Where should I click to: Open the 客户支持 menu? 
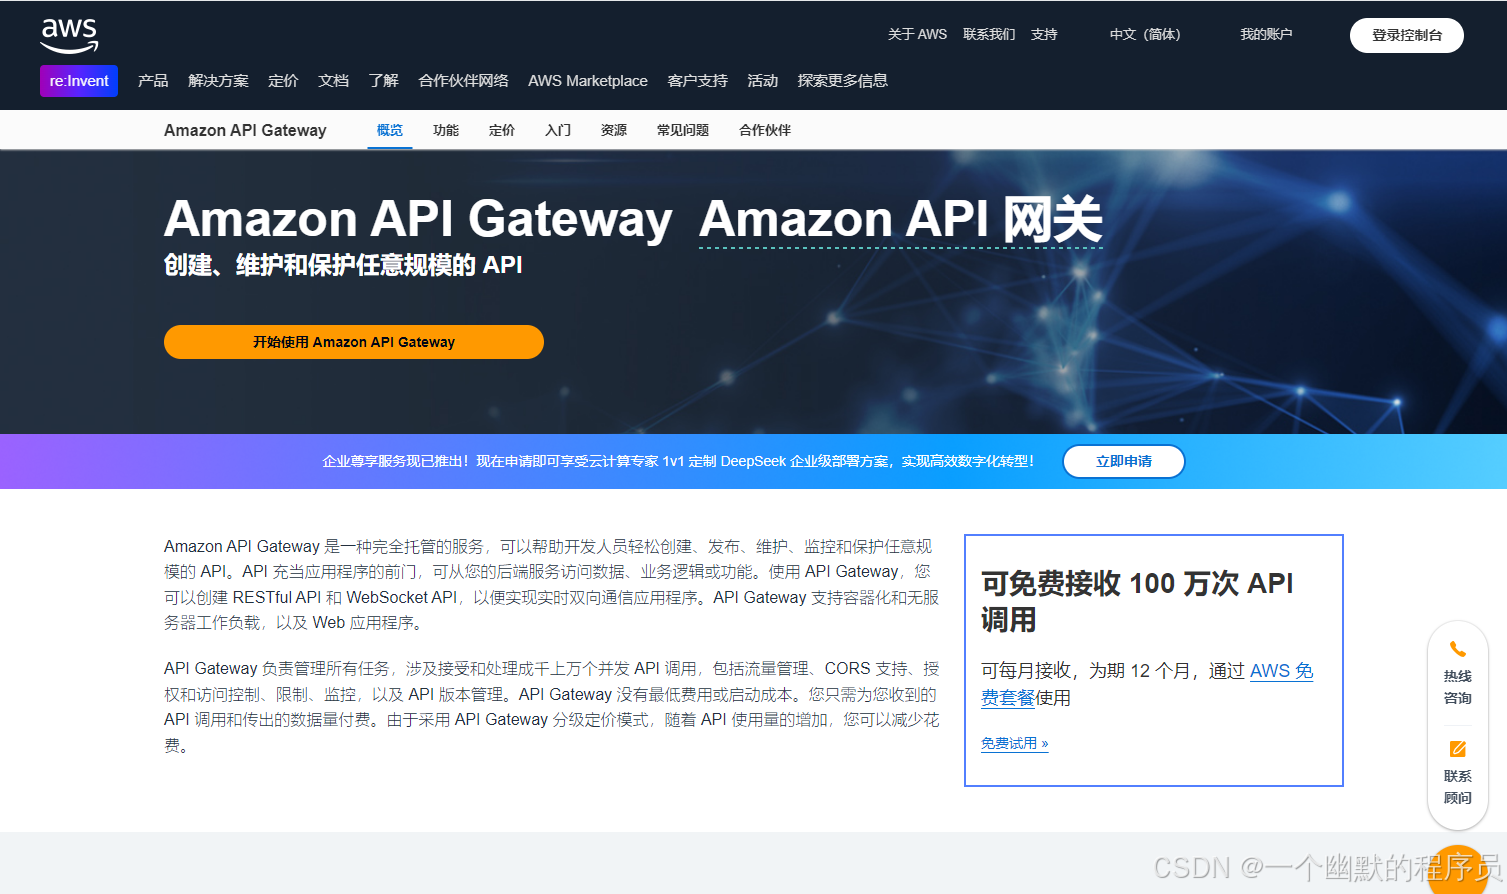tap(697, 81)
